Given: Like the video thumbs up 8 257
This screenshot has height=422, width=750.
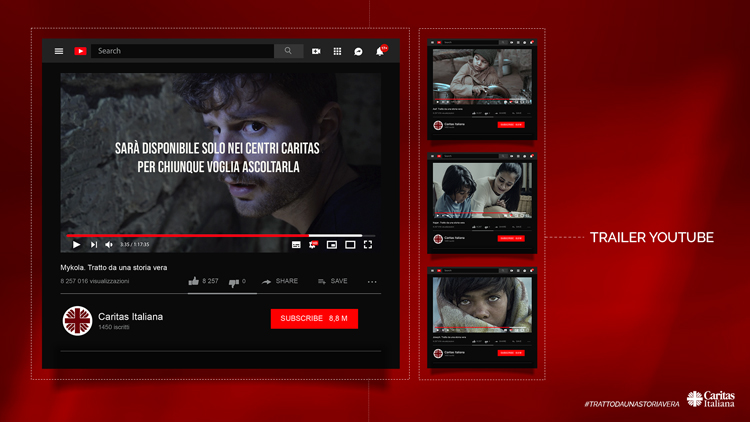Looking at the screenshot, I should point(203,281).
